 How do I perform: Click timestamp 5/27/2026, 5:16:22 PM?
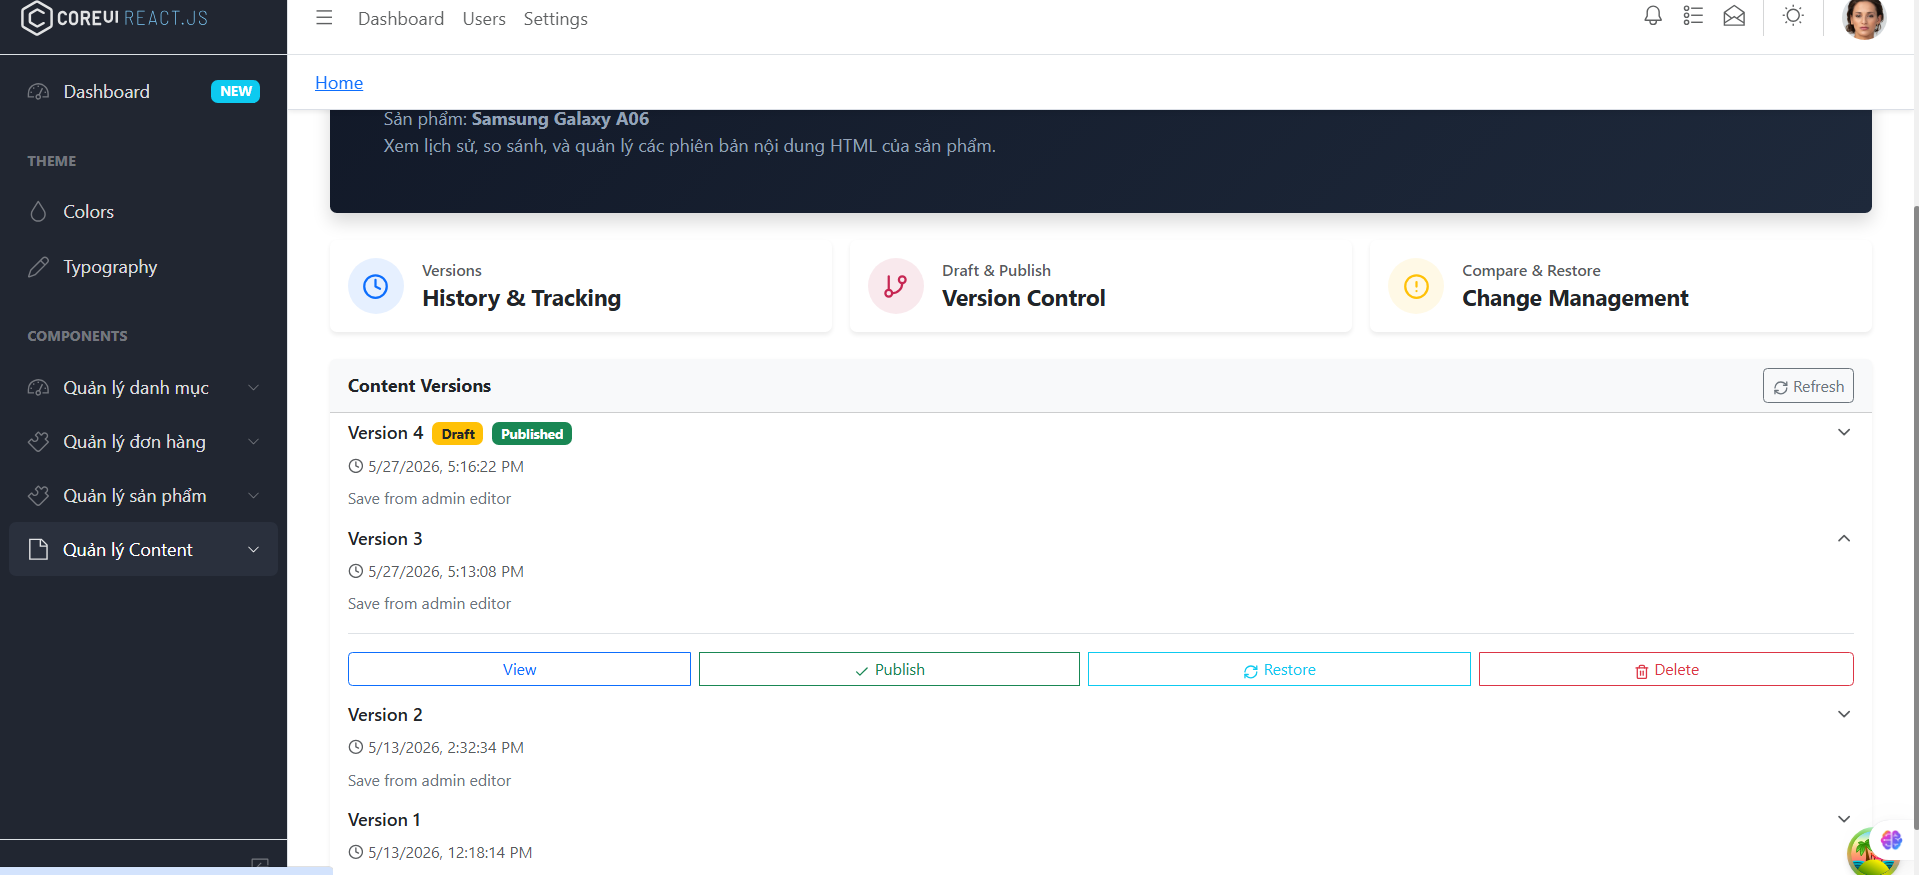446,466
